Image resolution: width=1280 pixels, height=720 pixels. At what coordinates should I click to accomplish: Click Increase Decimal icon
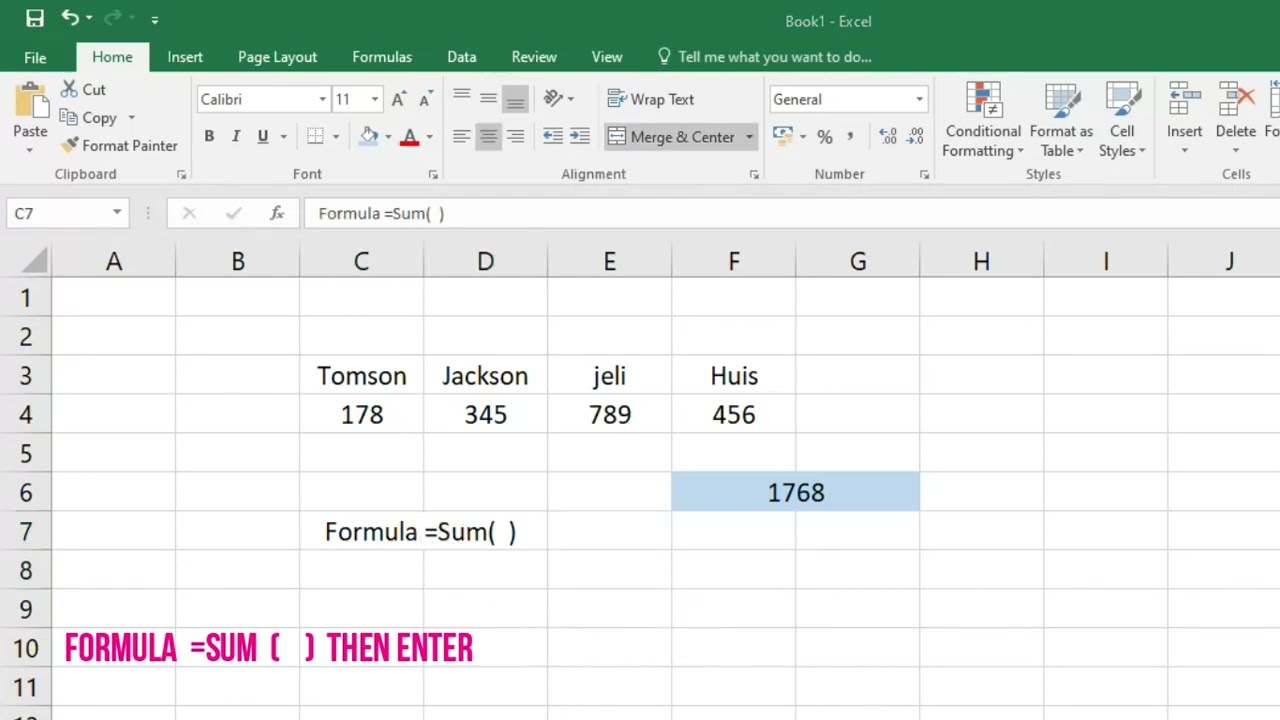point(887,137)
